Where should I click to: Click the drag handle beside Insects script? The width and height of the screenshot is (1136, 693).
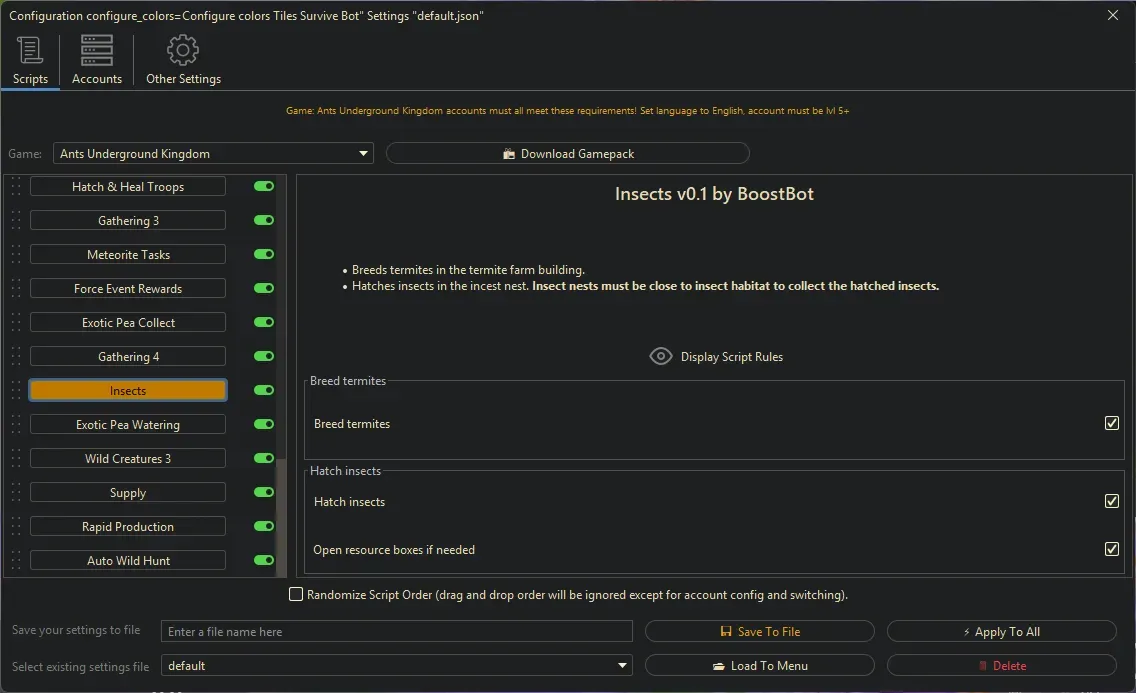click(16, 391)
